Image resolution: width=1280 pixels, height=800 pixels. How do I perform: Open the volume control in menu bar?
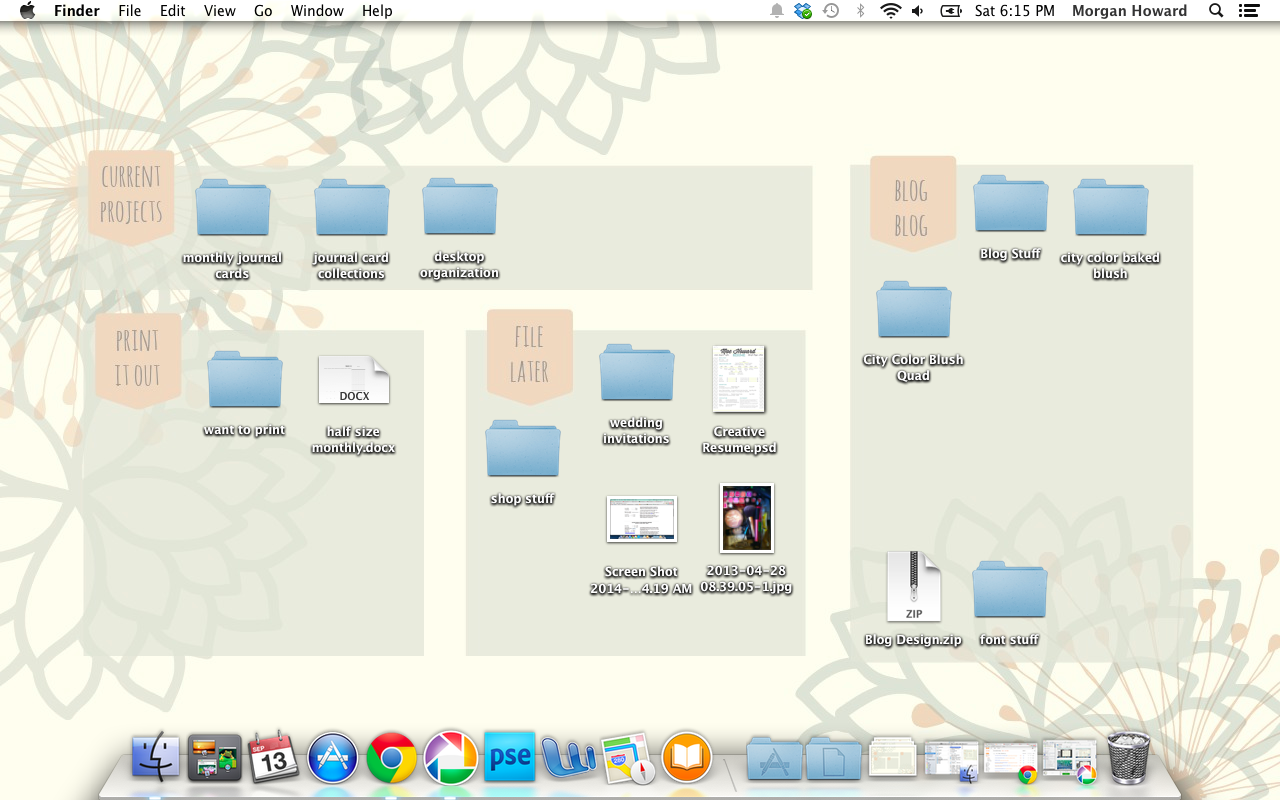918,11
